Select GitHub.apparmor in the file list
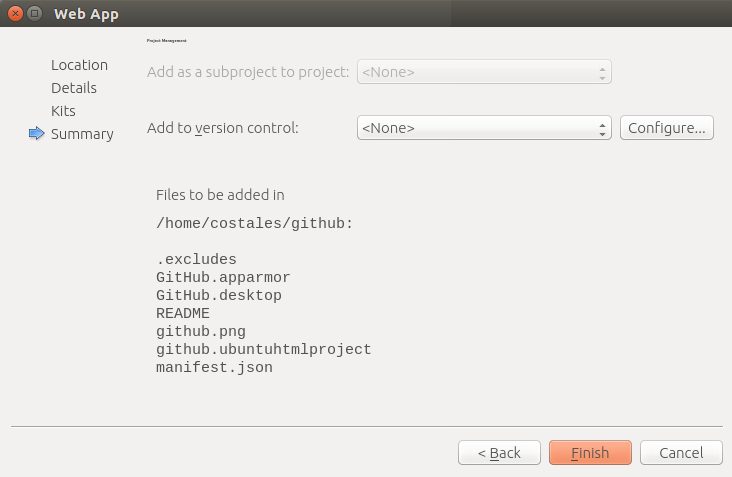Image resolution: width=732 pixels, height=477 pixels. pos(223,278)
